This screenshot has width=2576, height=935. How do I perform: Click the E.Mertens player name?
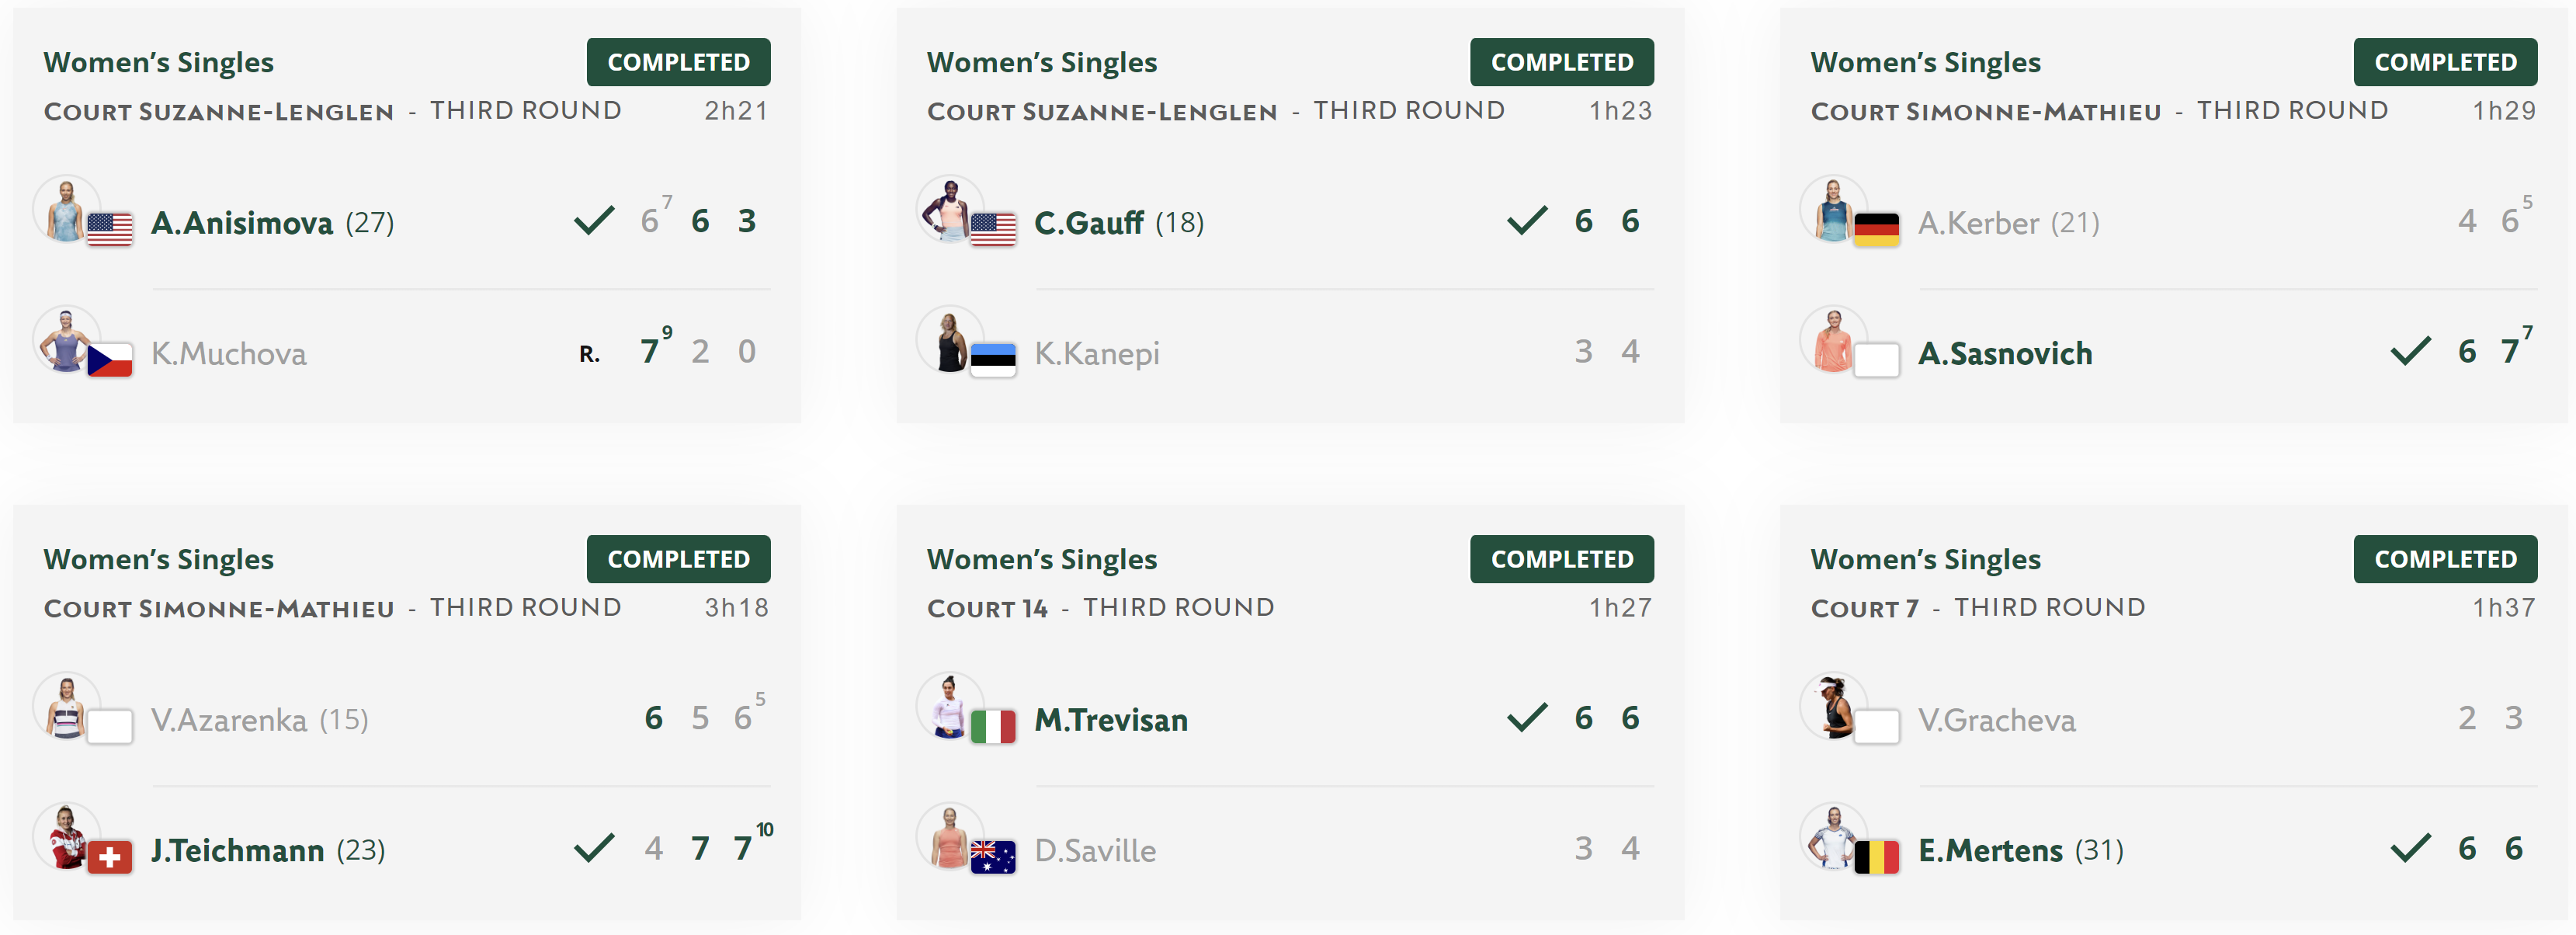[1990, 850]
